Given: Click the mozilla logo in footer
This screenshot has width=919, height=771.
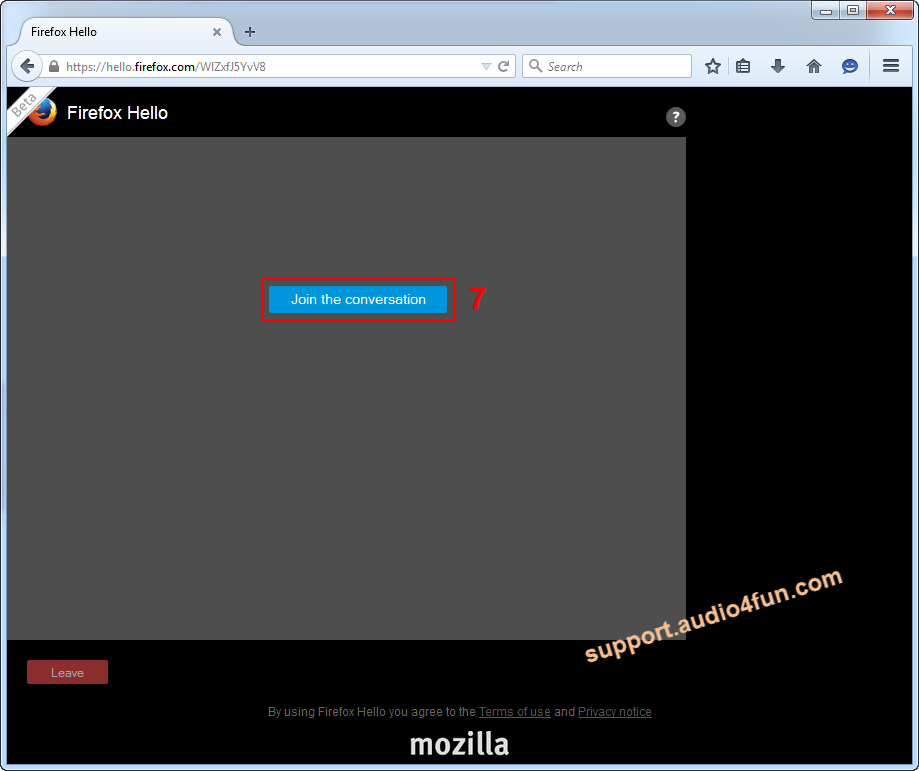Looking at the screenshot, I should (460, 744).
